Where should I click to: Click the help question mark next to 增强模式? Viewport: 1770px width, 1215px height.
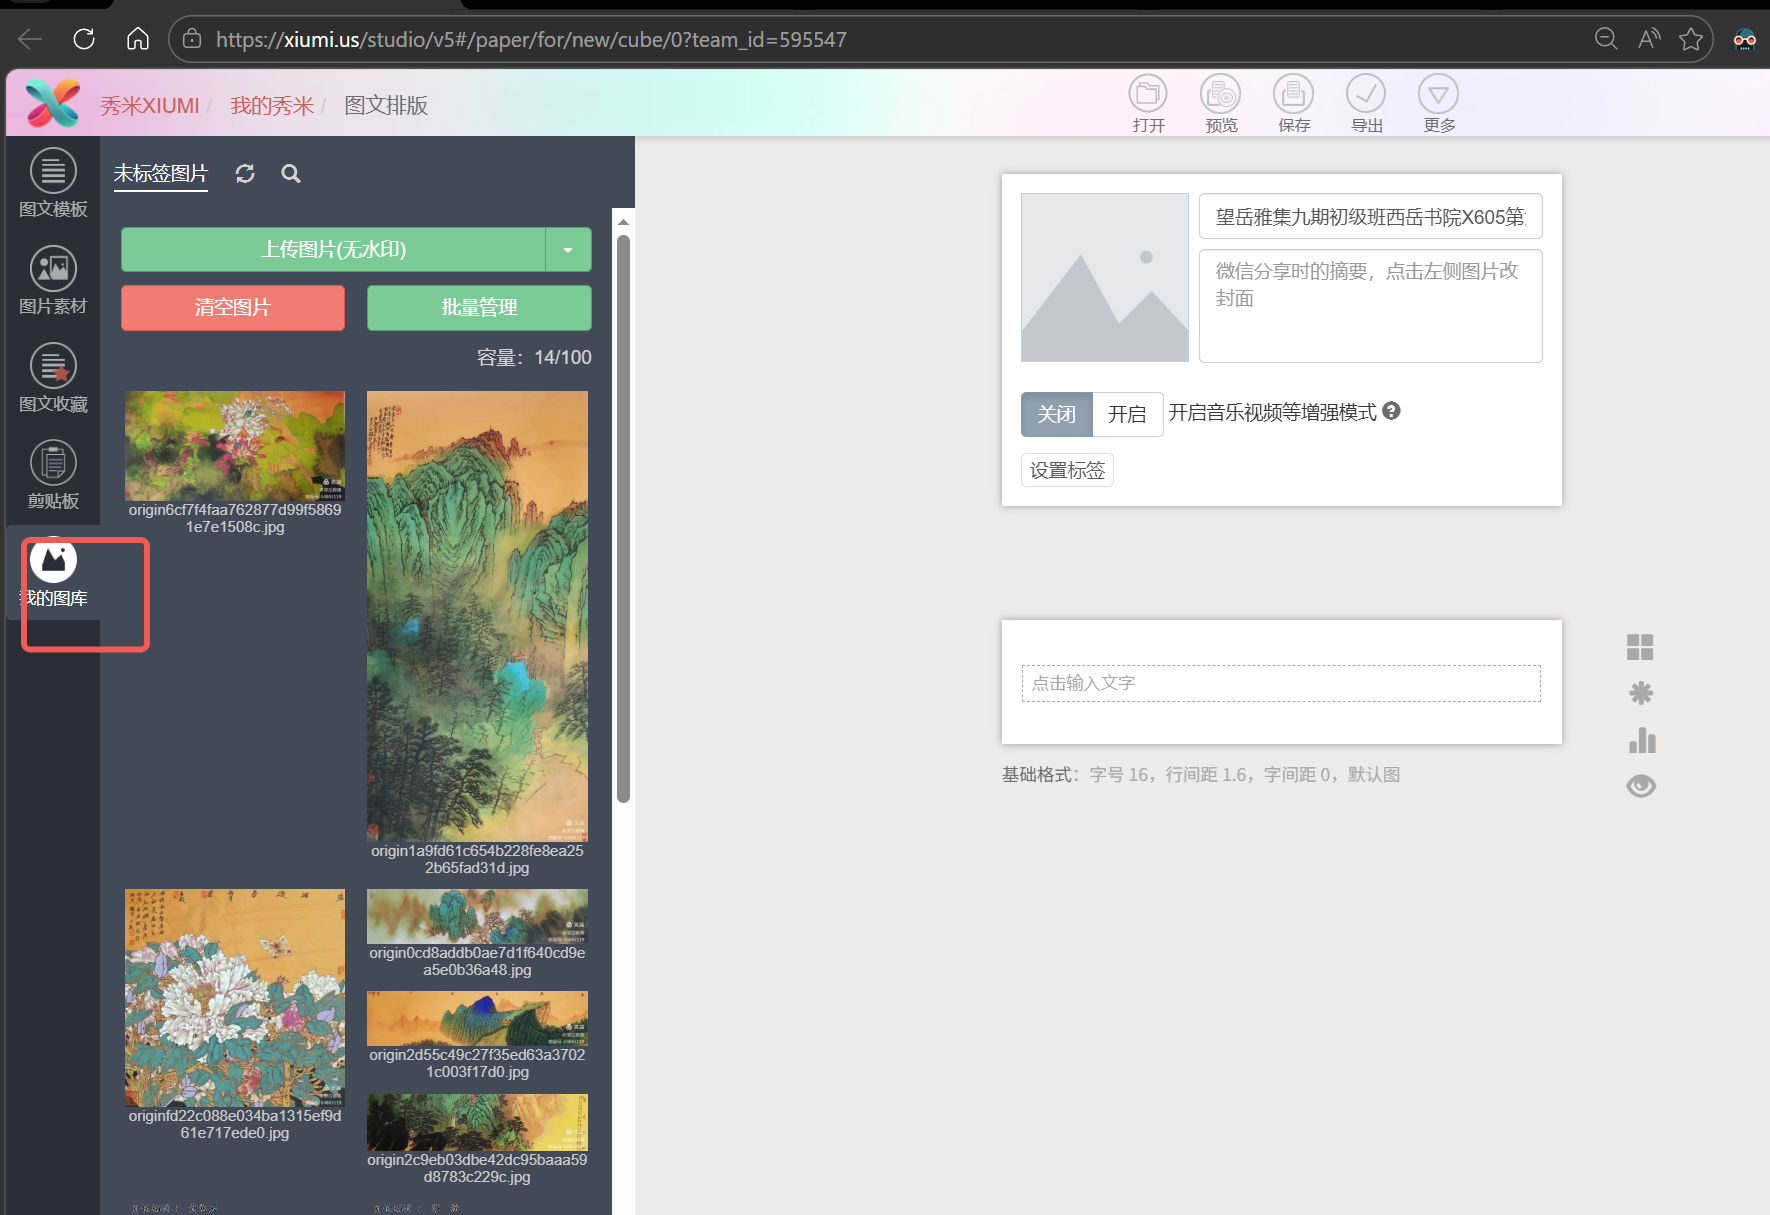1391,411
